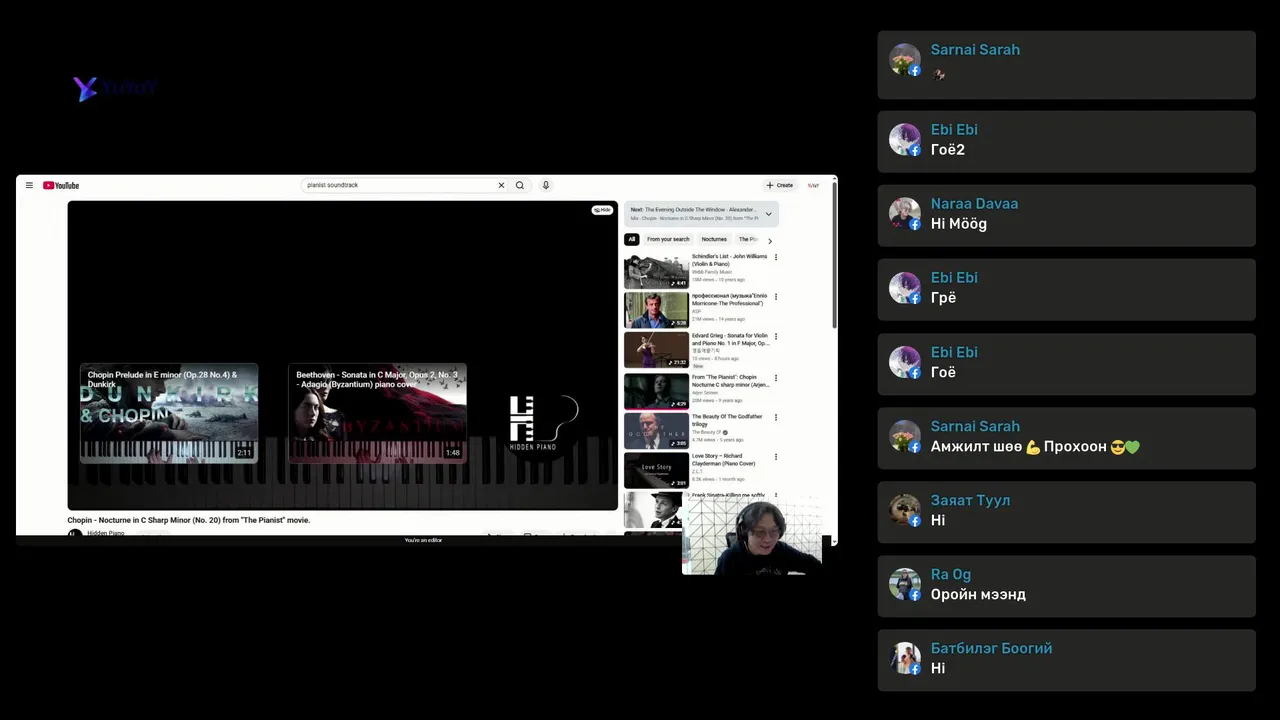
Task: Show more filter chips with arrow
Action: click(x=769, y=241)
